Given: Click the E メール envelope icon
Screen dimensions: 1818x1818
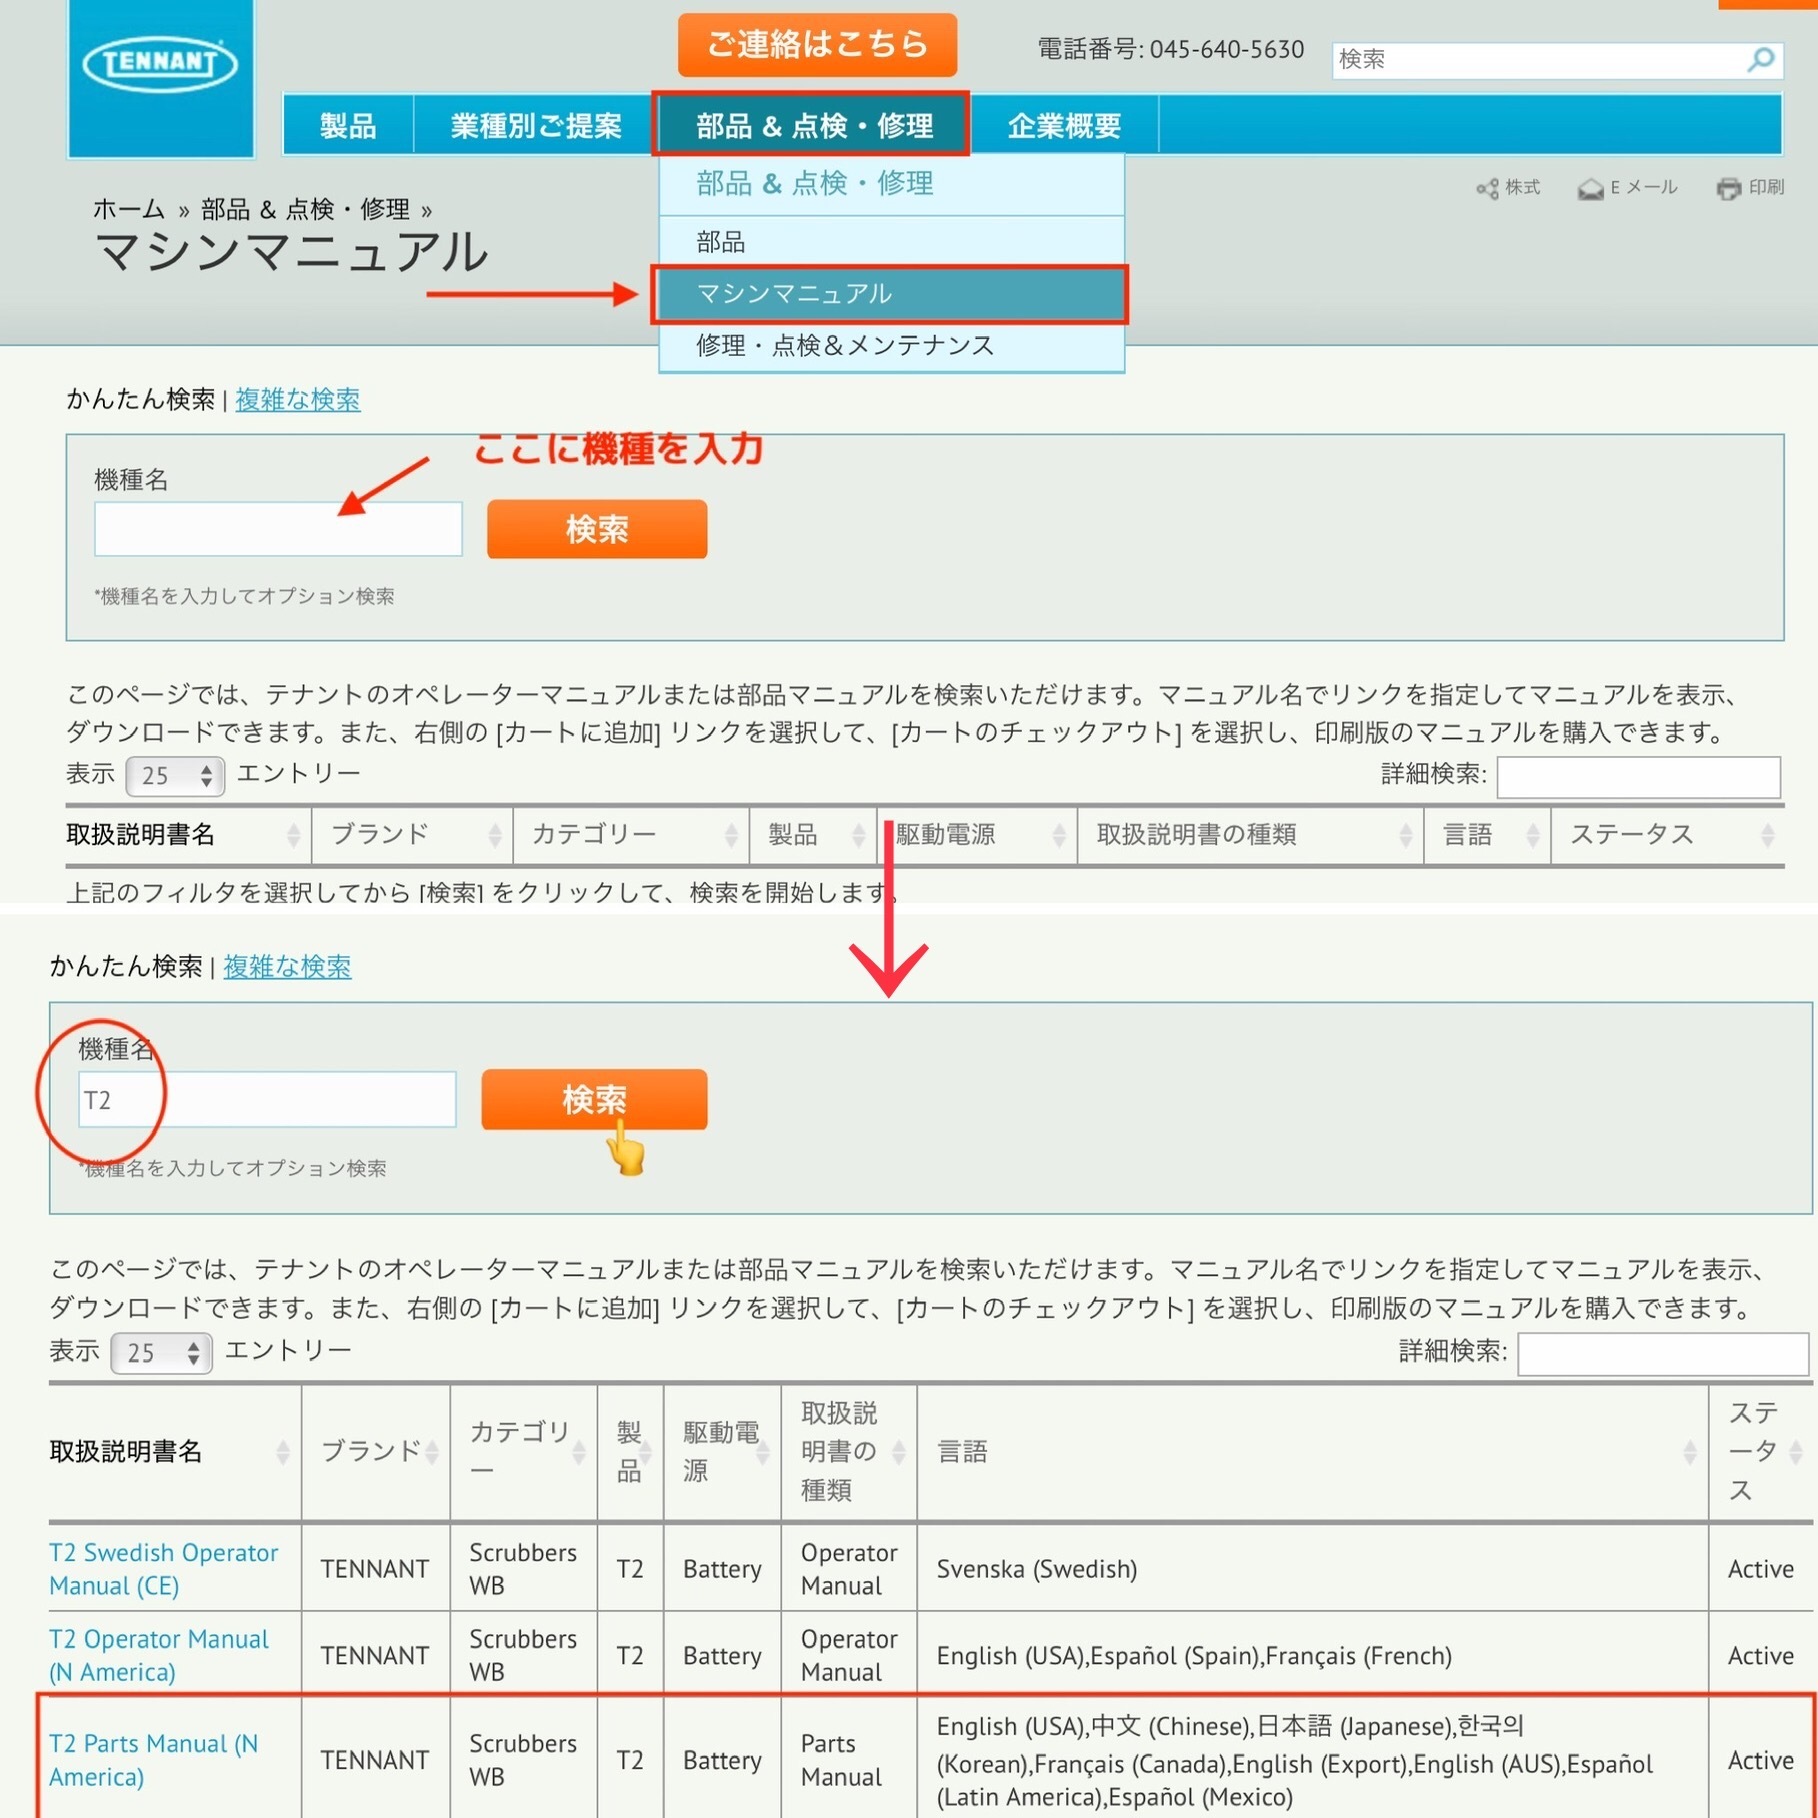Looking at the screenshot, I should (x=1590, y=188).
